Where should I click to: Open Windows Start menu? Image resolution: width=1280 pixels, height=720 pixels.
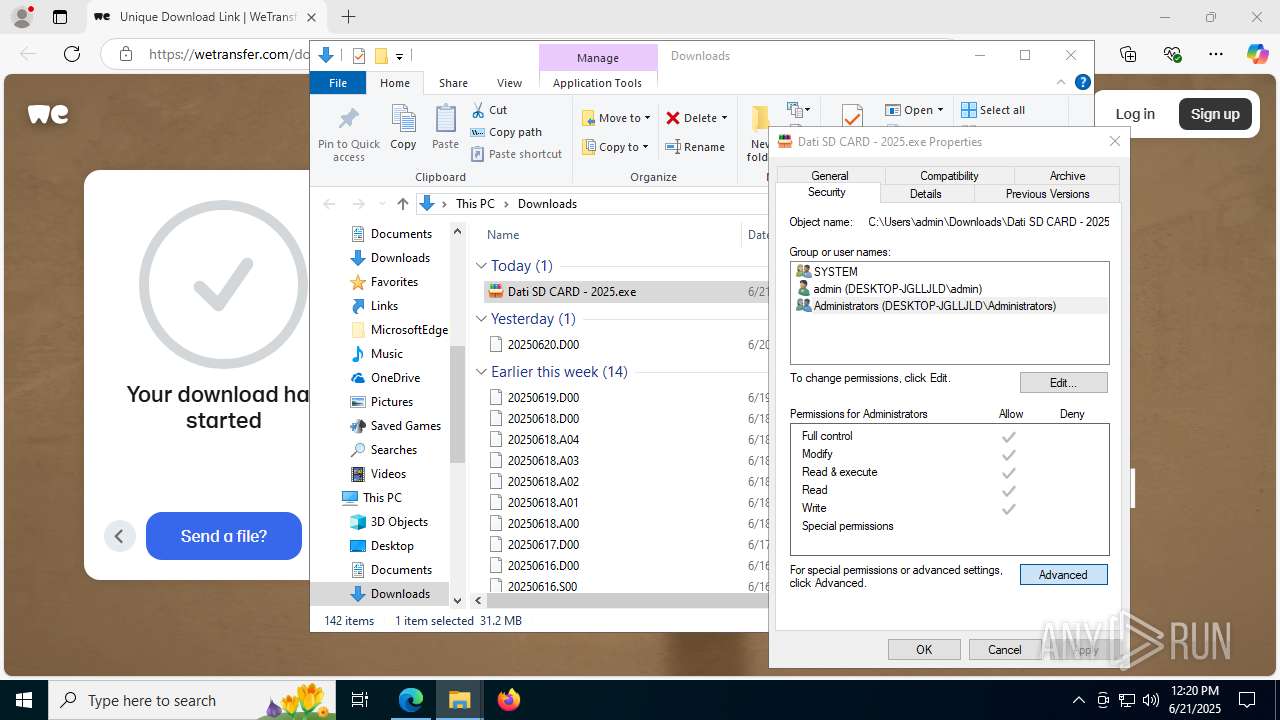(x=24, y=700)
